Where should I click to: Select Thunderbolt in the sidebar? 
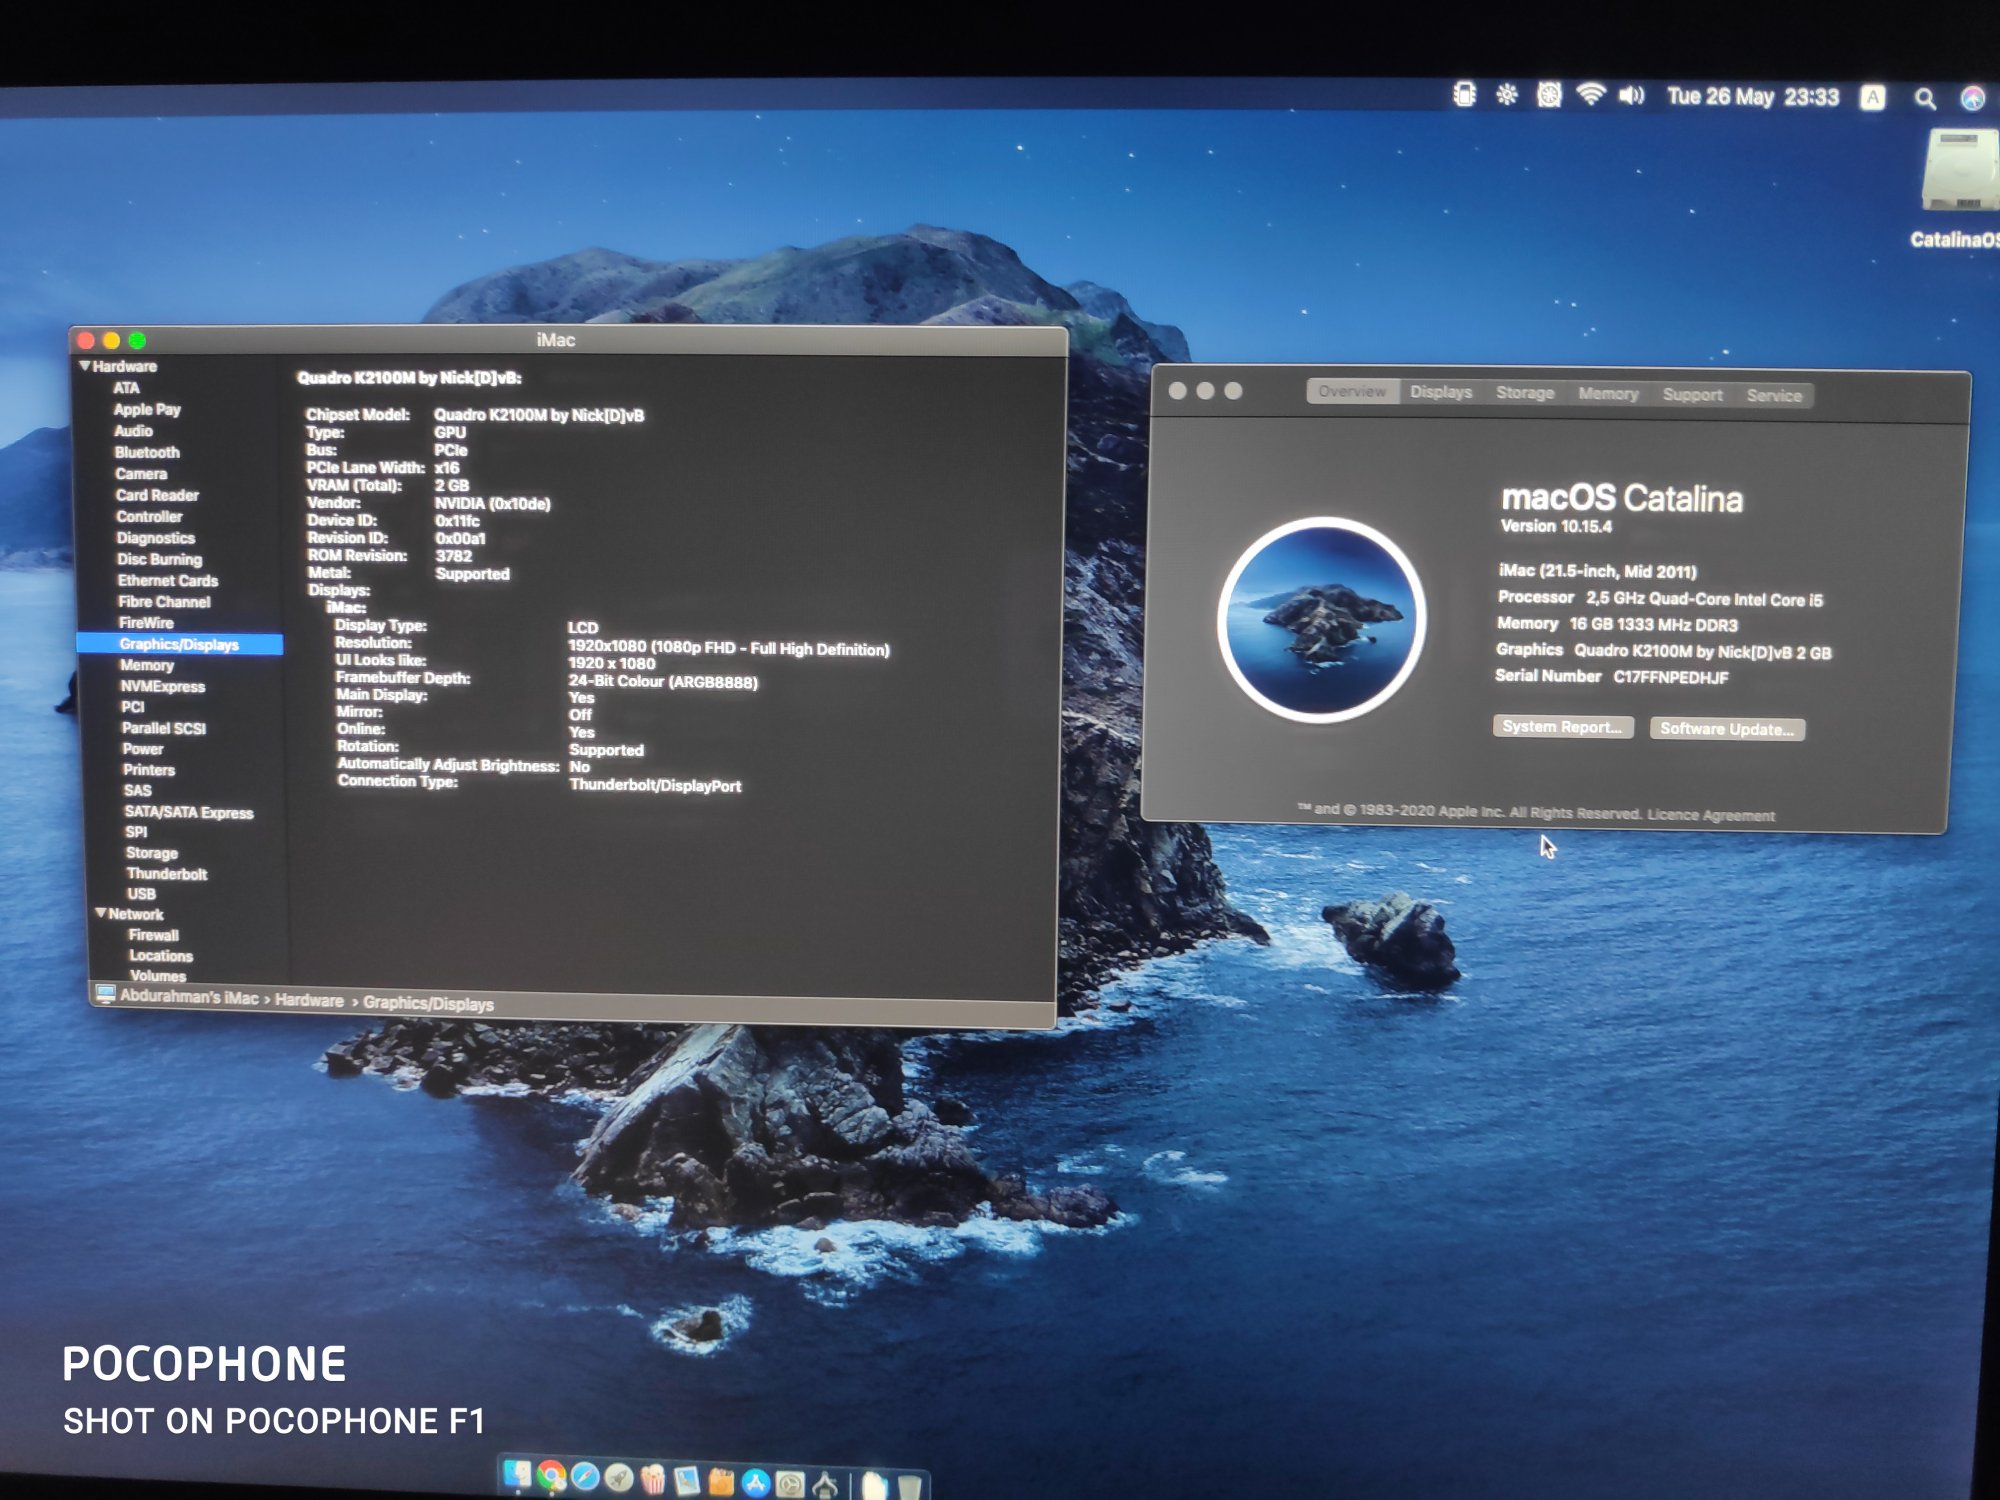click(166, 874)
